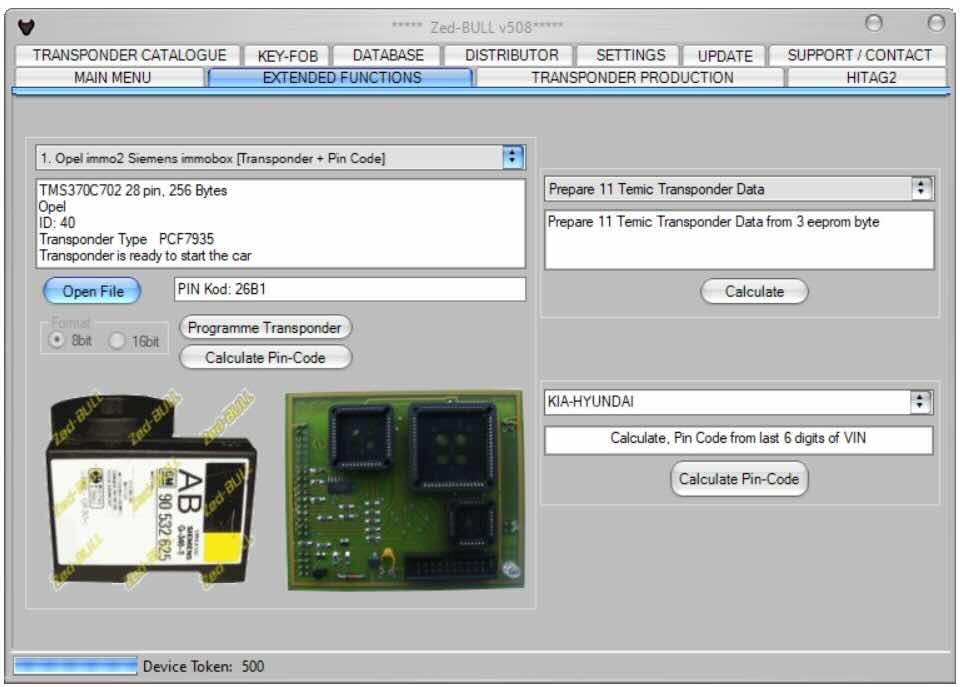The height and width of the screenshot is (687, 960).
Task: Go to the SETTINGS tab
Action: (x=630, y=55)
